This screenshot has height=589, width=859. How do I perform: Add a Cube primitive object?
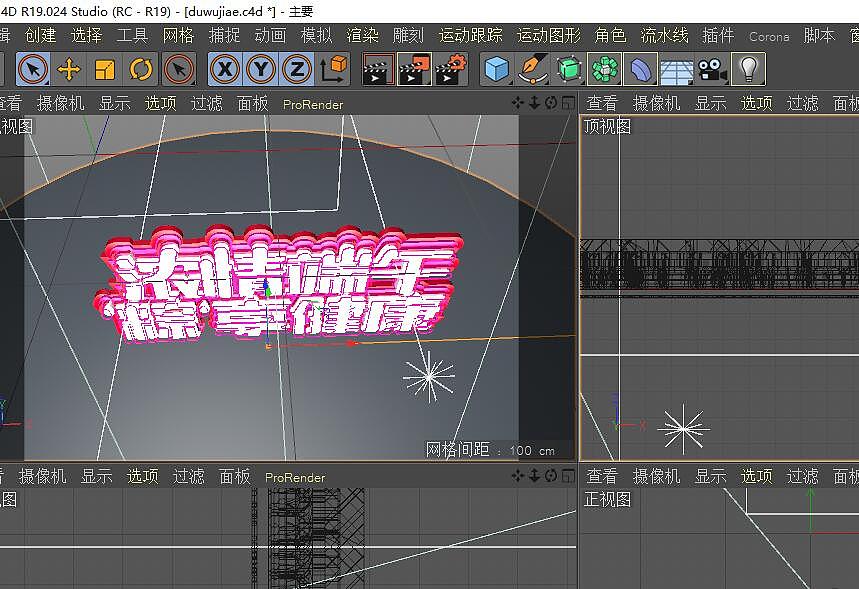coord(496,70)
